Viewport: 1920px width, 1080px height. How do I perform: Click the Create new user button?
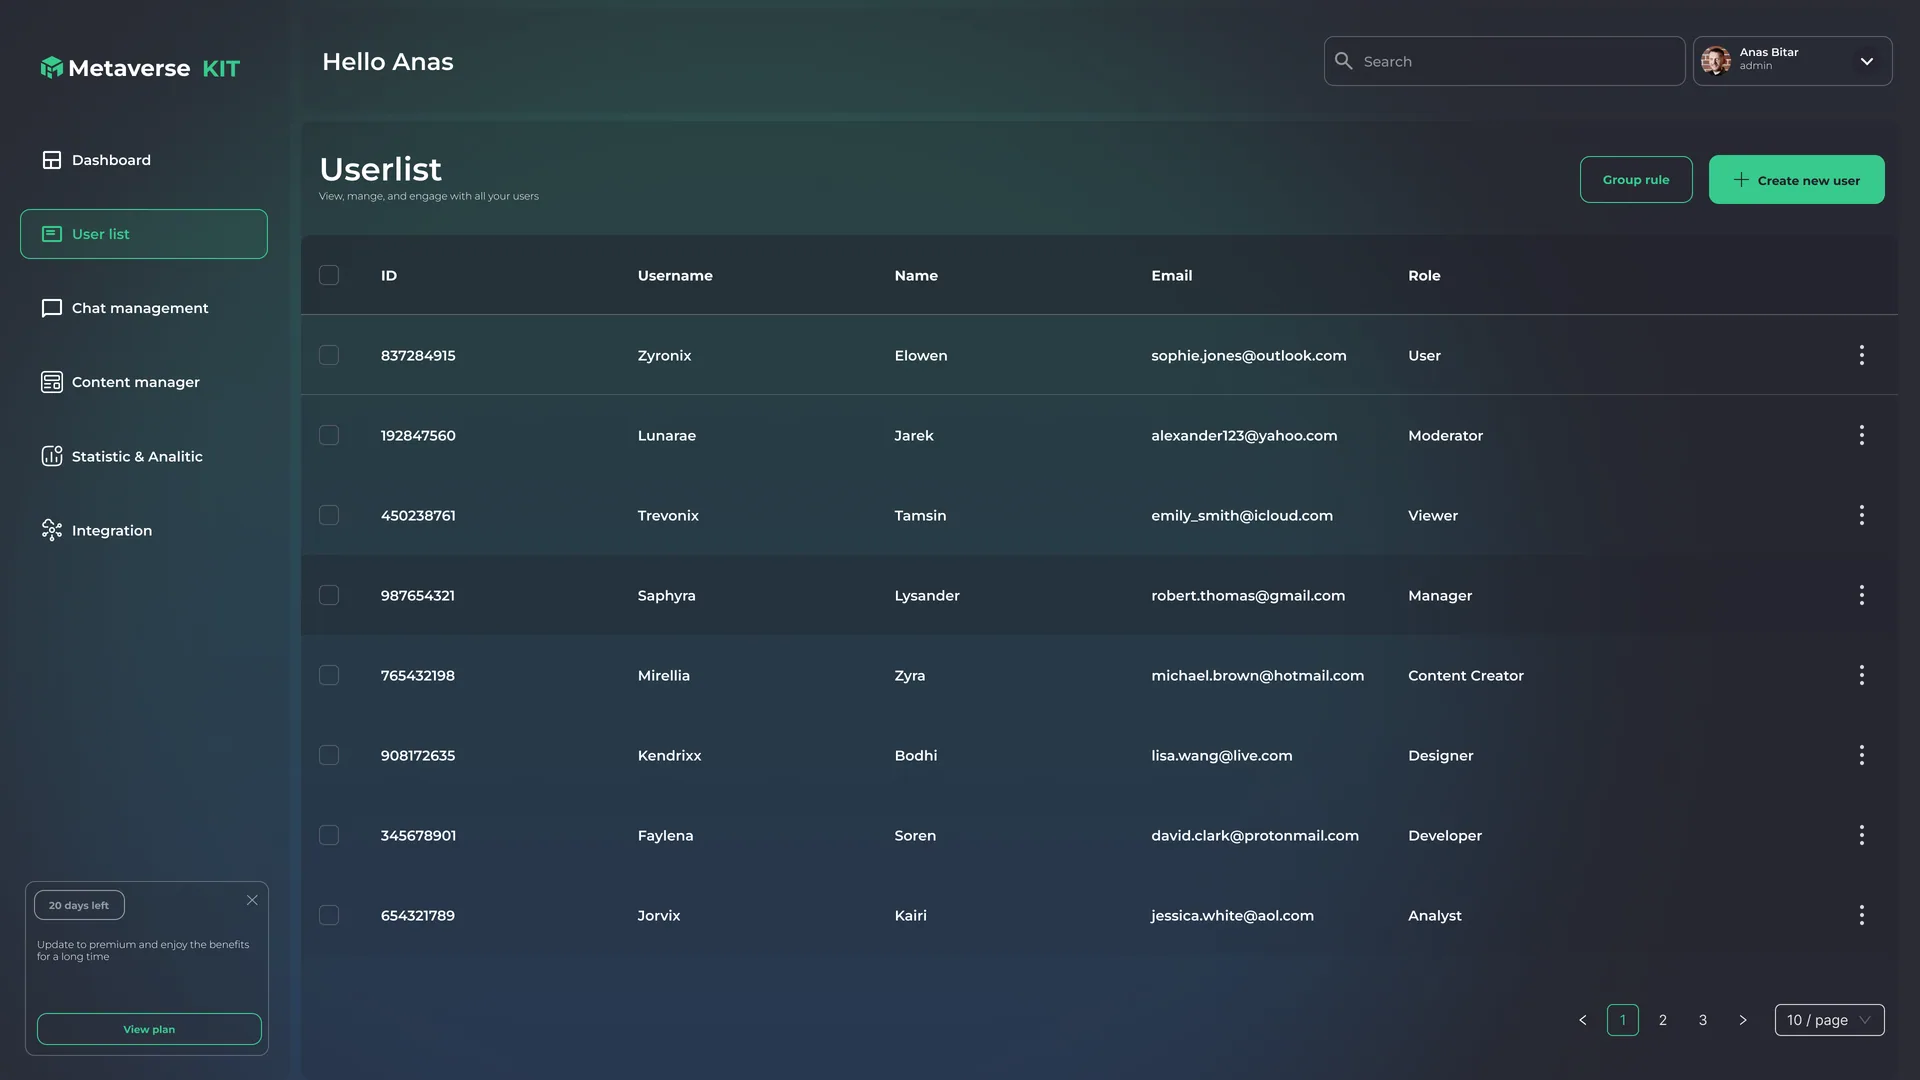[1796, 180]
